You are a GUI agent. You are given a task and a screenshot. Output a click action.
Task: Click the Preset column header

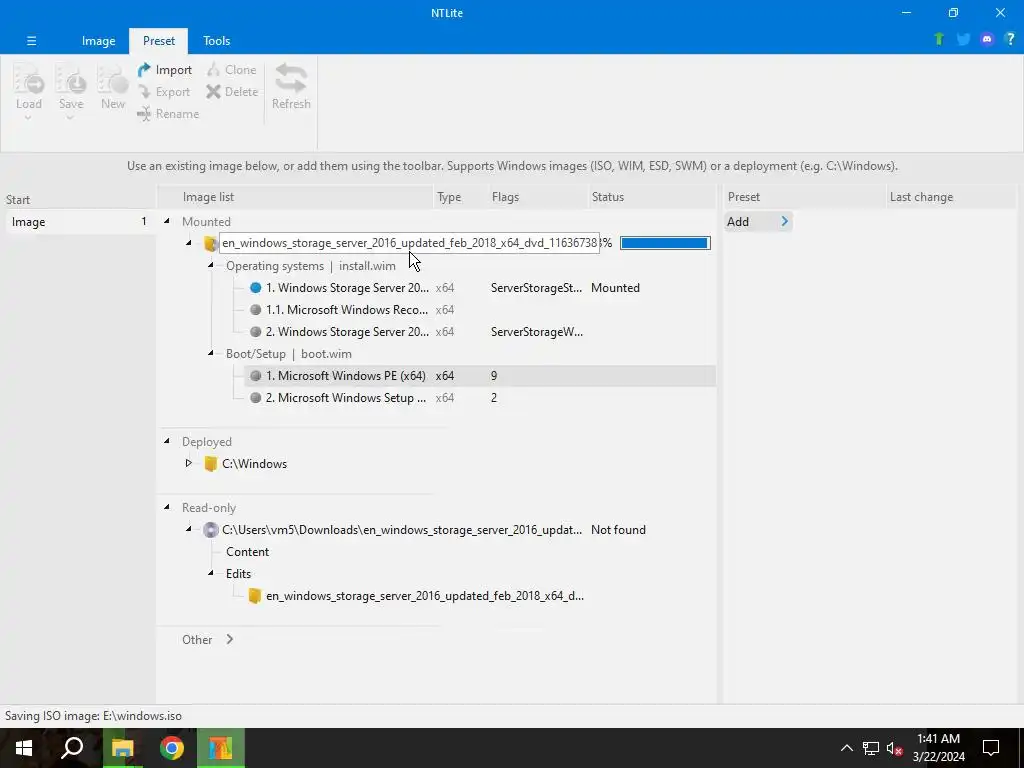tap(805, 197)
